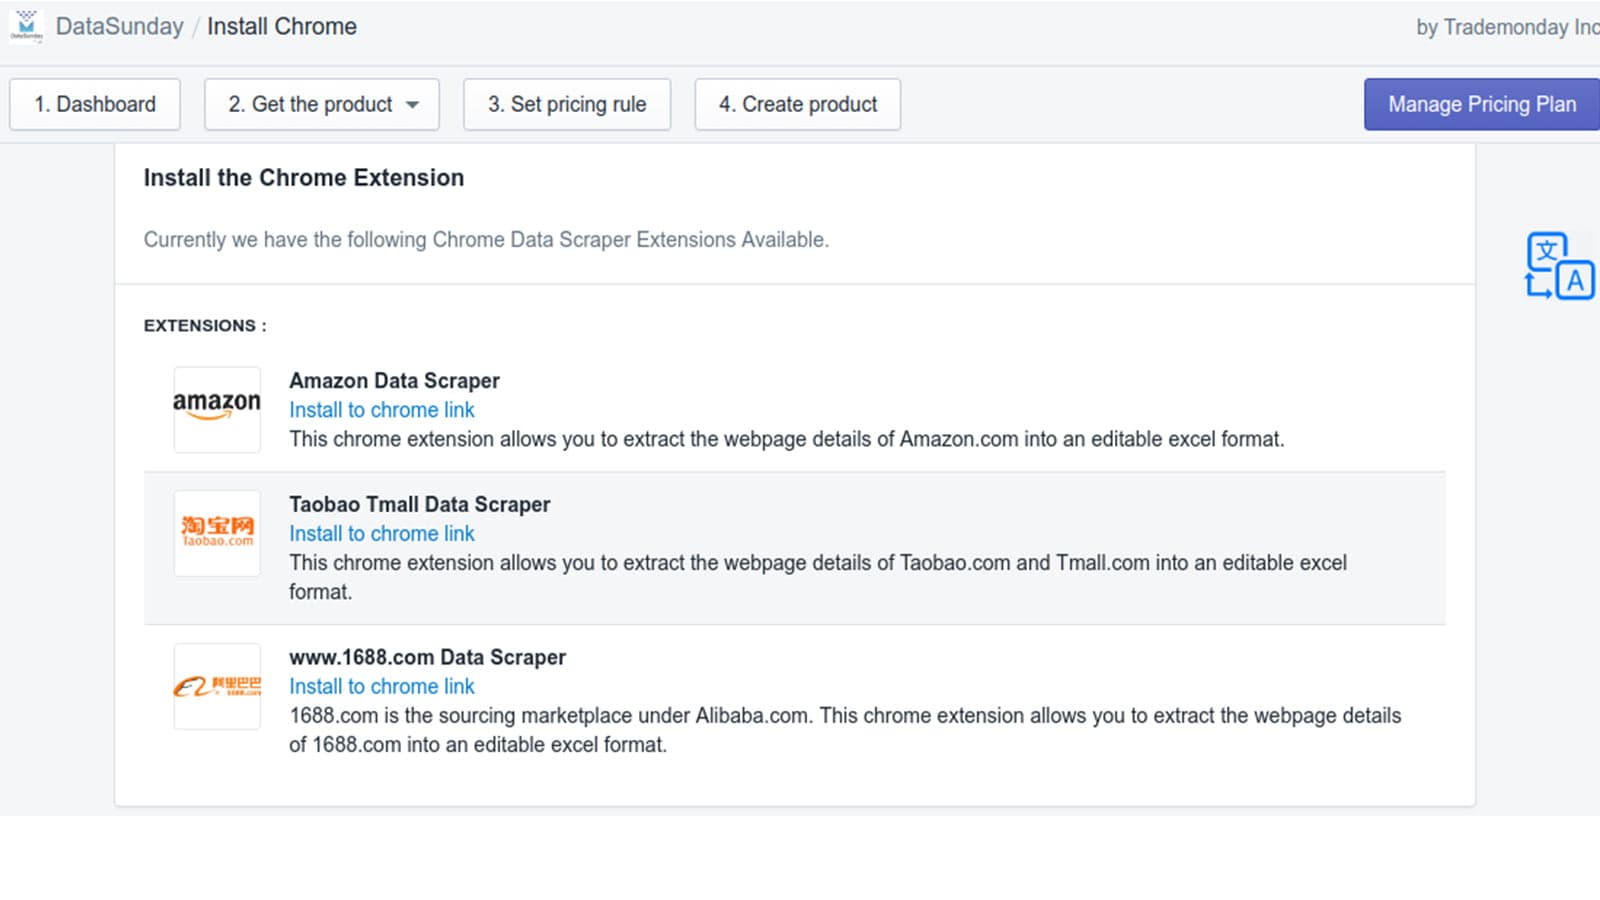Click the by Trademonday Inc text

coord(1504,27)
